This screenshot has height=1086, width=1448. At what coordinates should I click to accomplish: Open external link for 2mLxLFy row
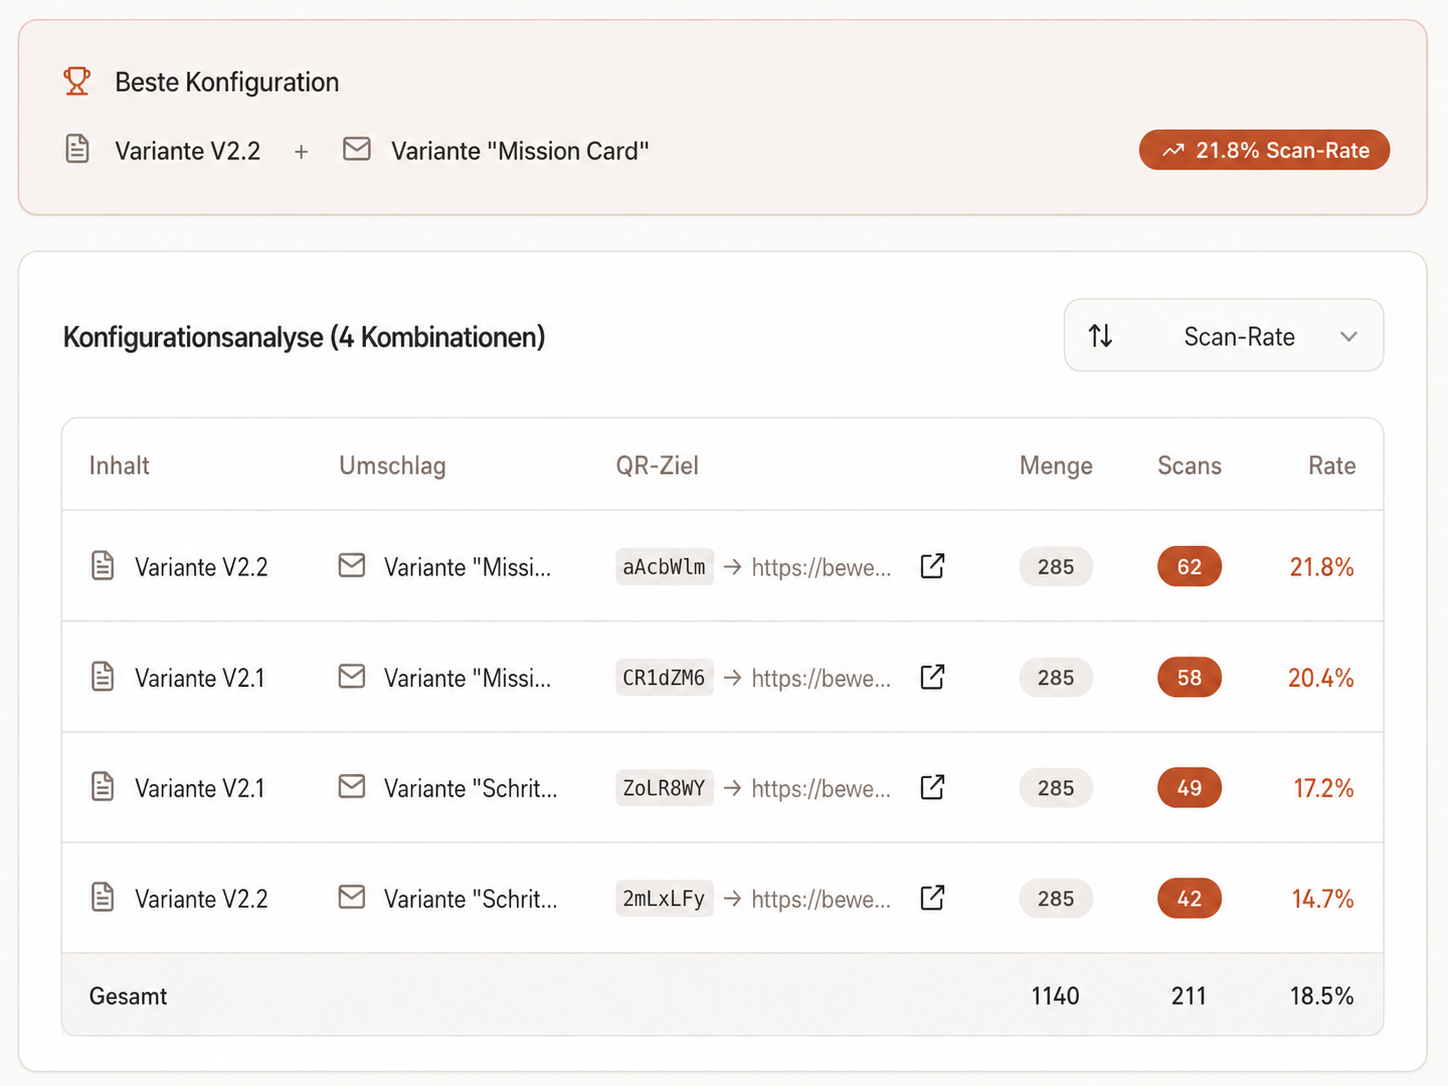click(932, 898)
